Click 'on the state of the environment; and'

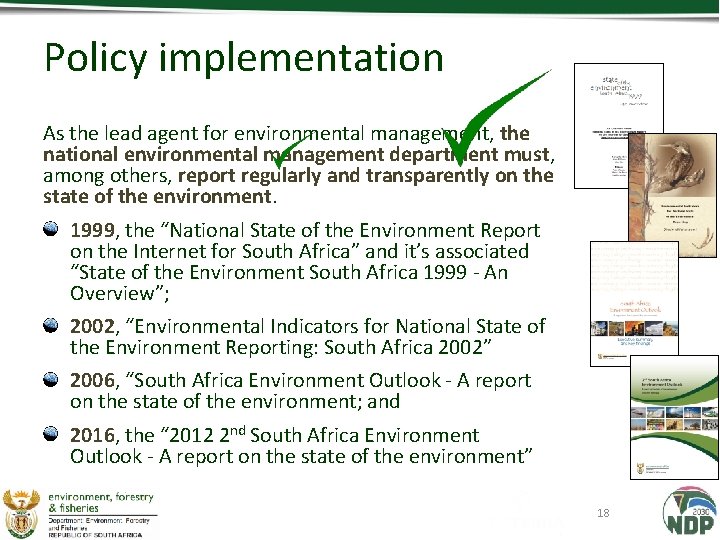235,402
